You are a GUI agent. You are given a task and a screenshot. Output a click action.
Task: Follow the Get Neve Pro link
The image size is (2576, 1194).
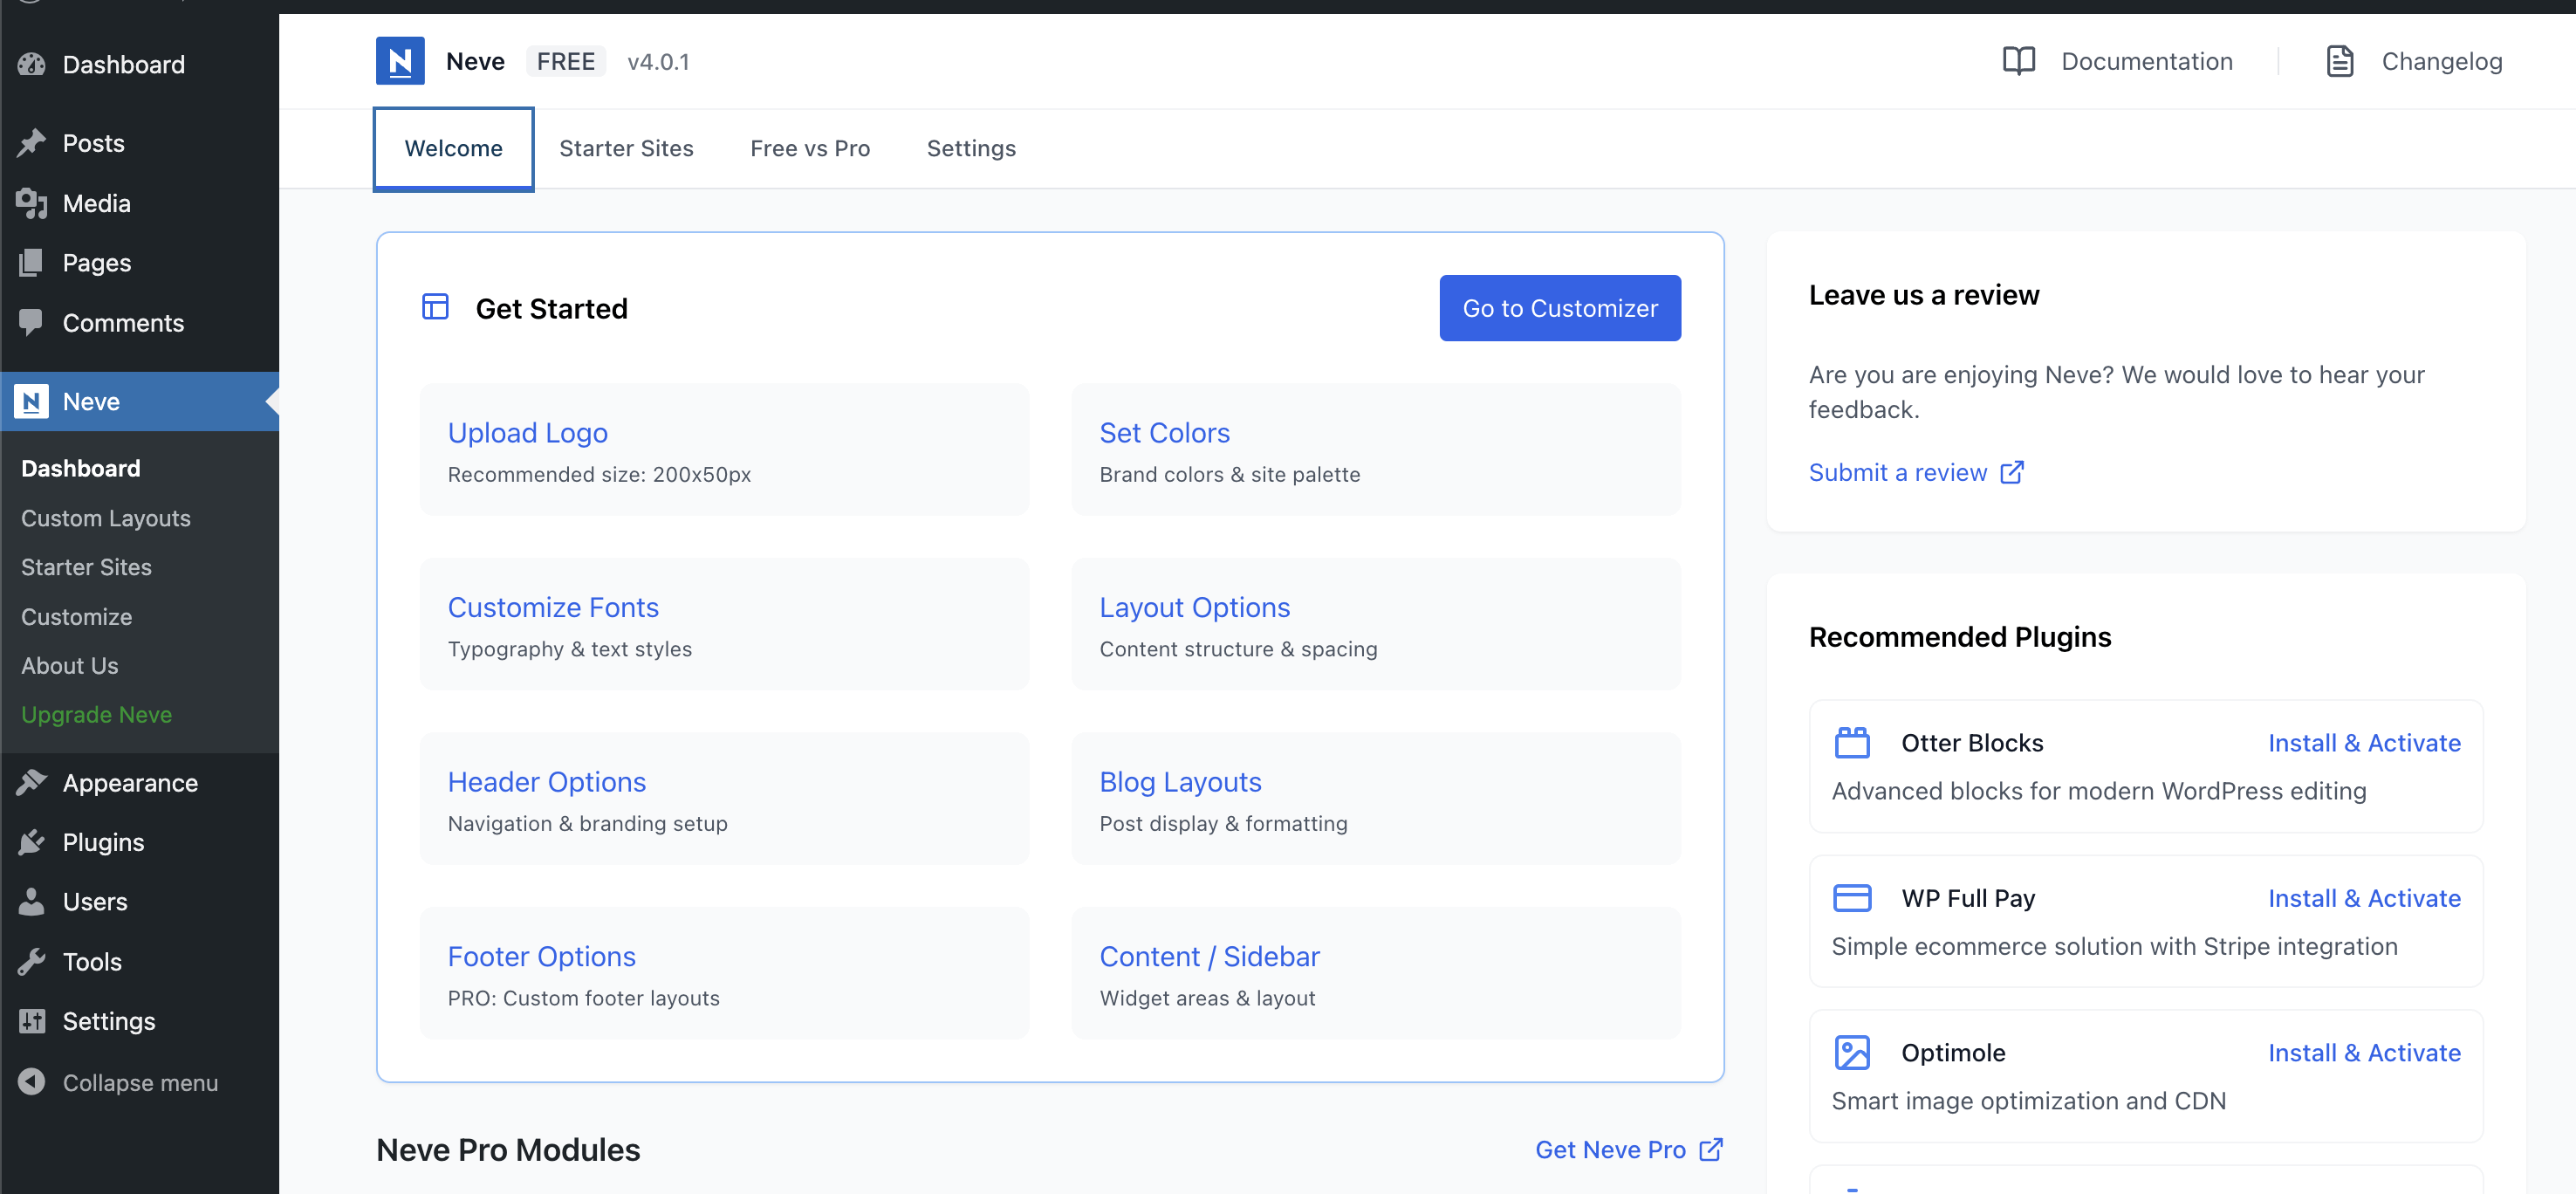click(1627, 1149)
